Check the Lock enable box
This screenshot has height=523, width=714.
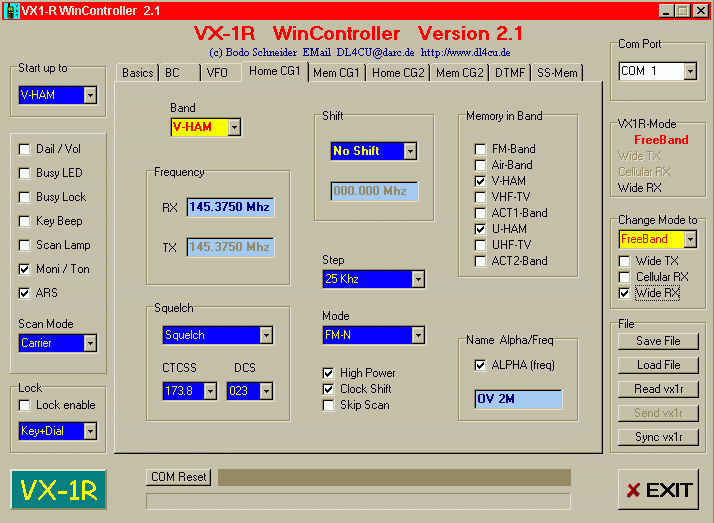point(25,406)
